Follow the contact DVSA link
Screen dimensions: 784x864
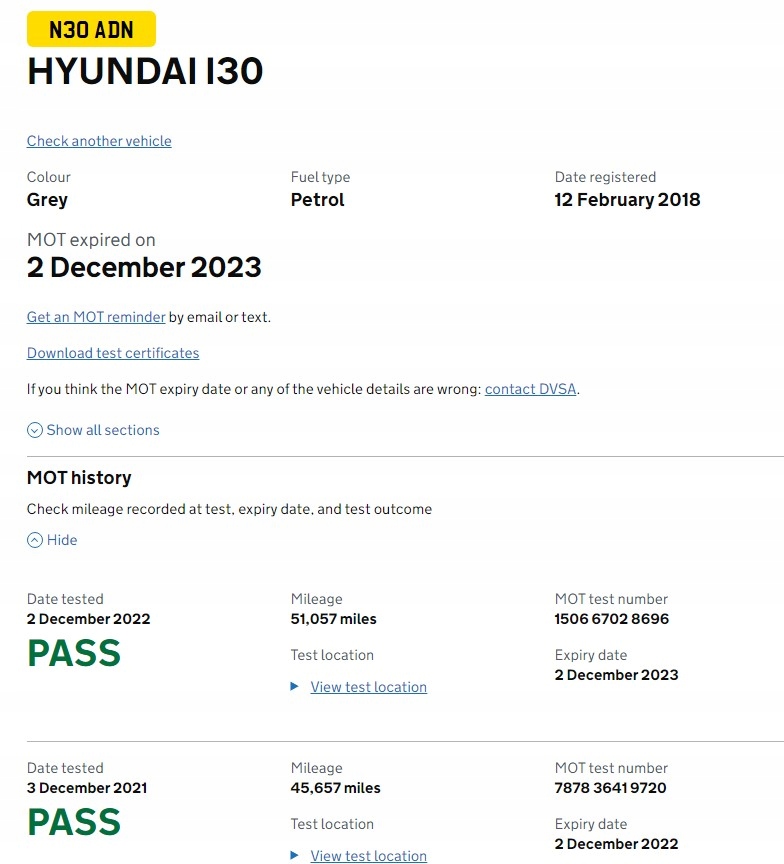(530, 389)
